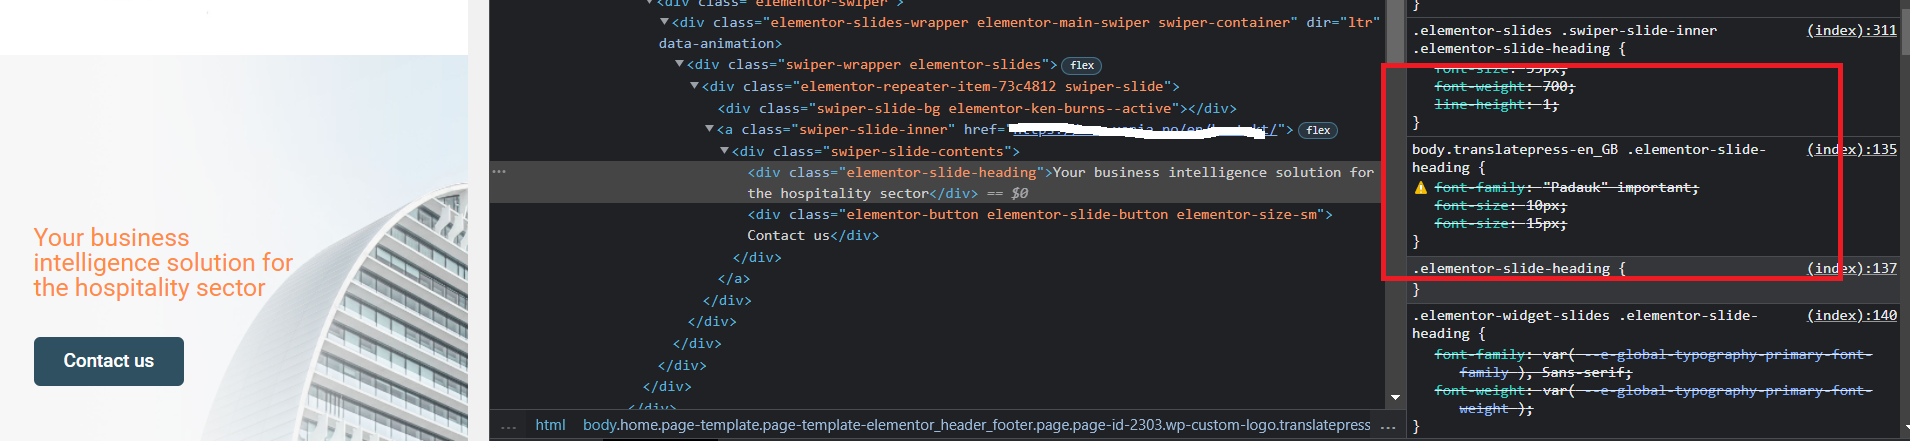Click the Sans-serif fallback font value
Screen dimensions: 1910x441
1586,373
